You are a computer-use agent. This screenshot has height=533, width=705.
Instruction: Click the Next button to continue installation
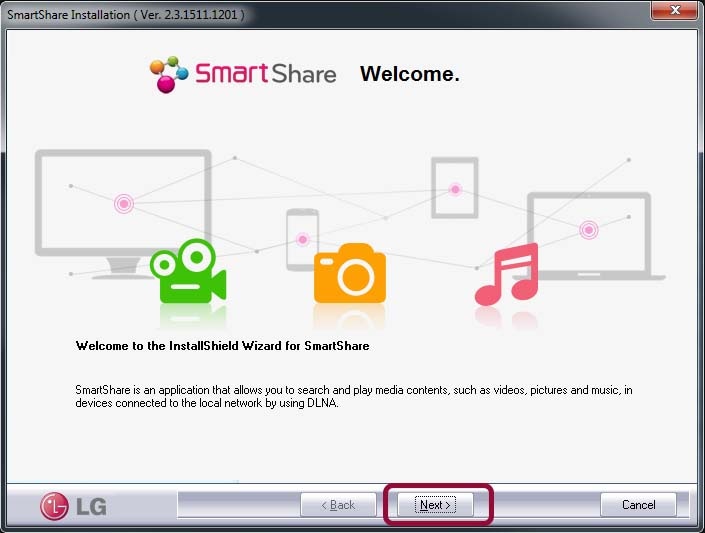coord(435,505)
